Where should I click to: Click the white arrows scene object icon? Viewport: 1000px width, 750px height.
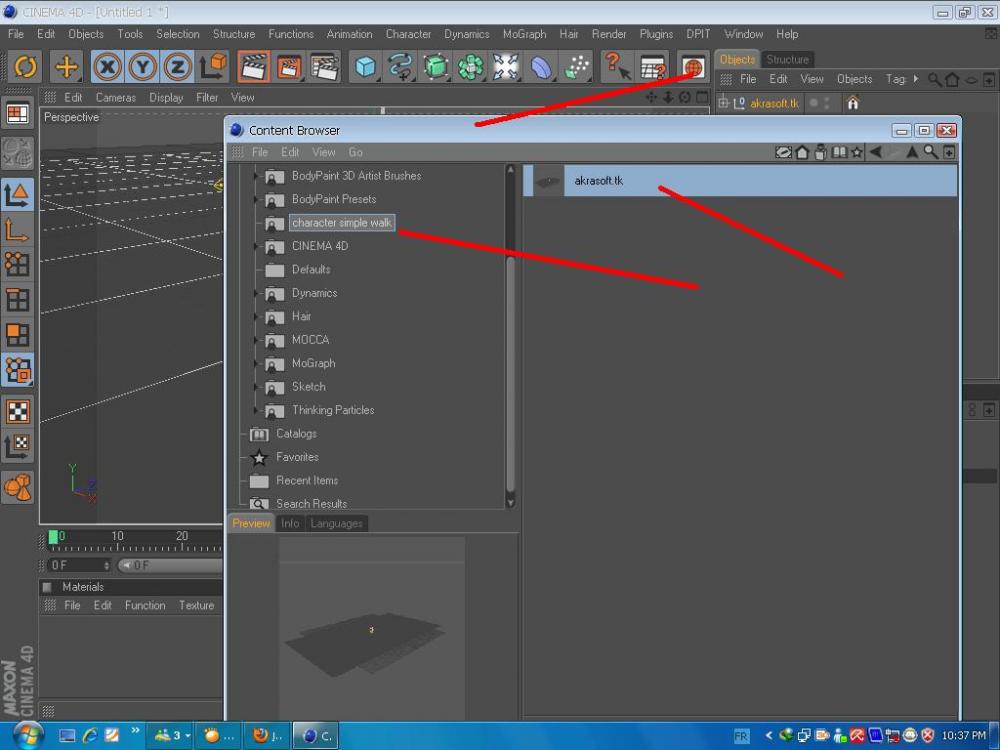point(506,66)
